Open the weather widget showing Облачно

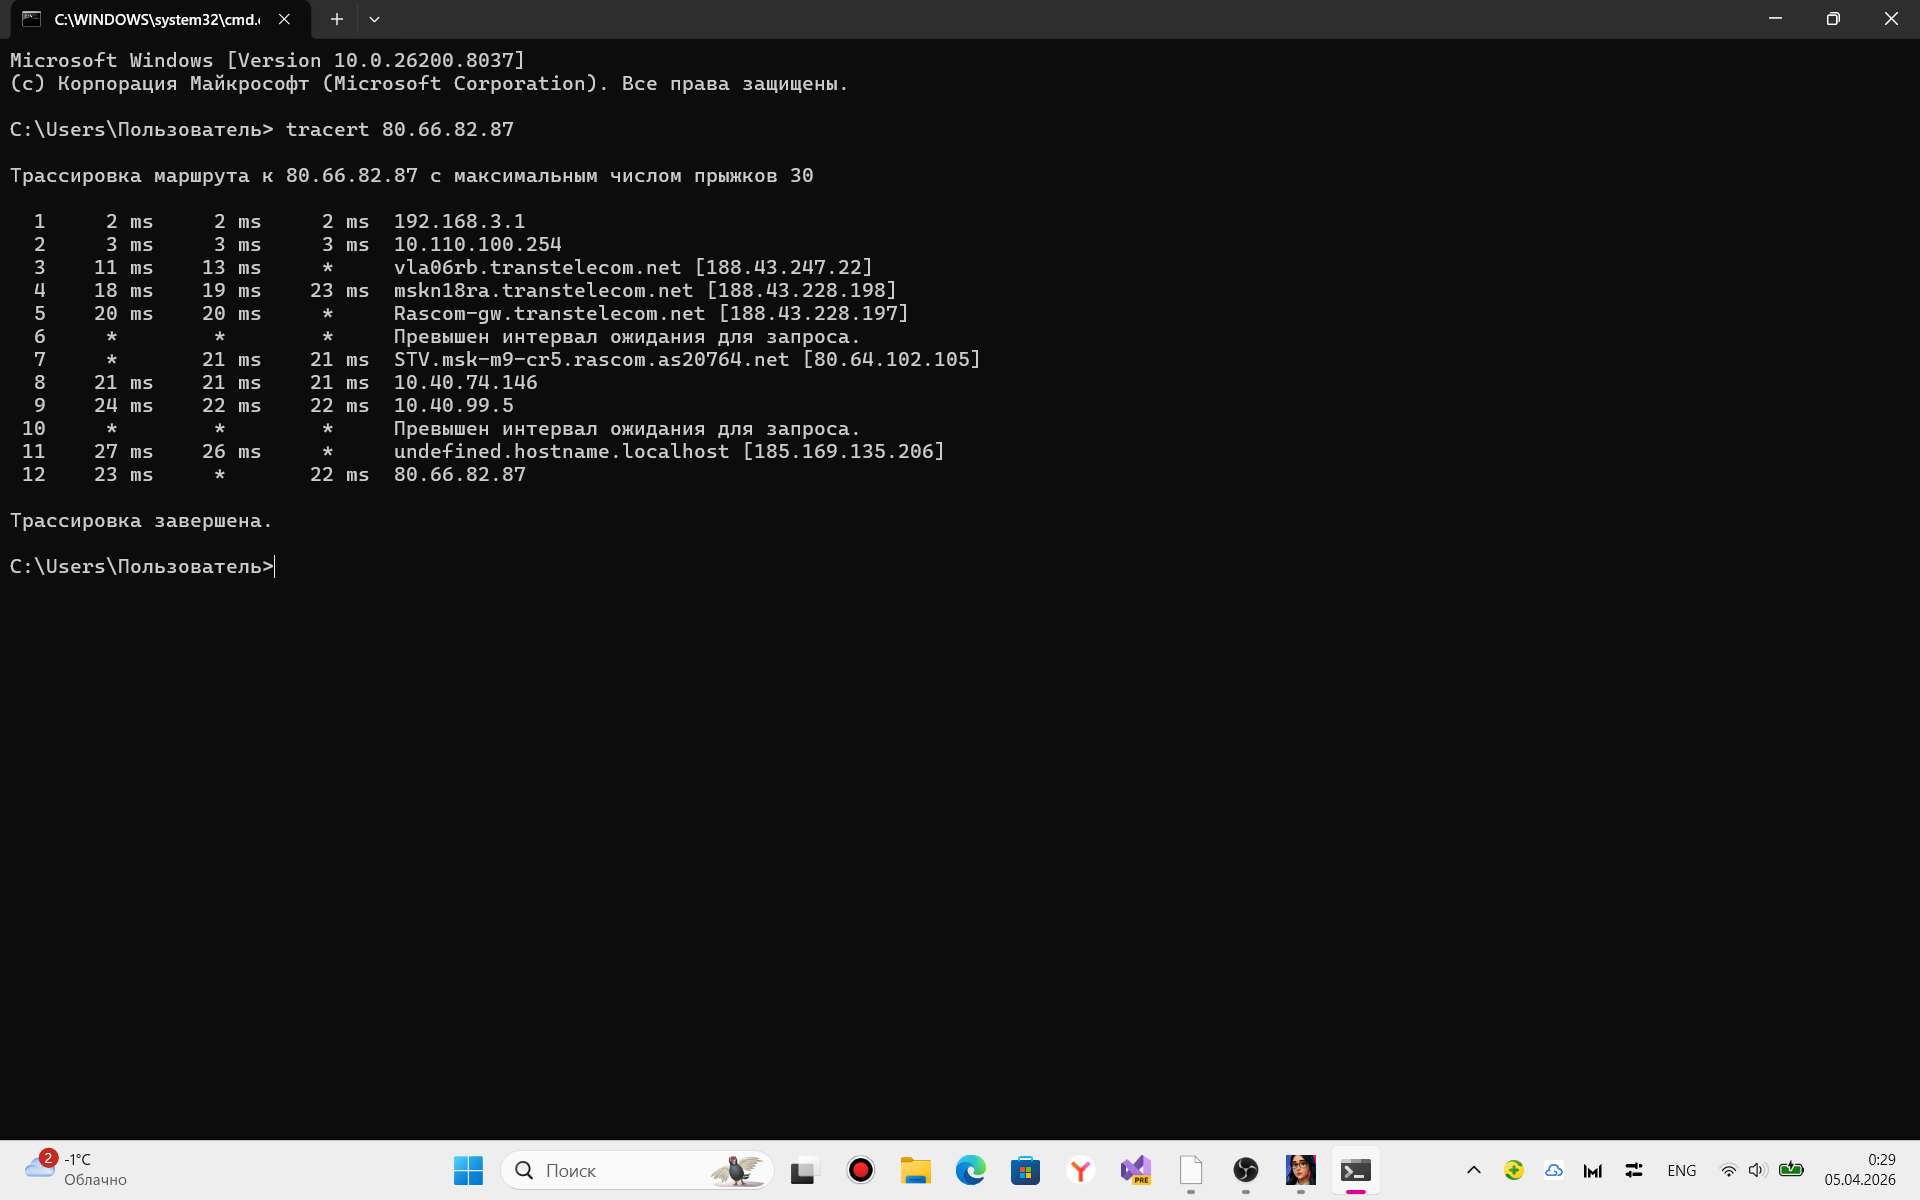point(78,1170)
